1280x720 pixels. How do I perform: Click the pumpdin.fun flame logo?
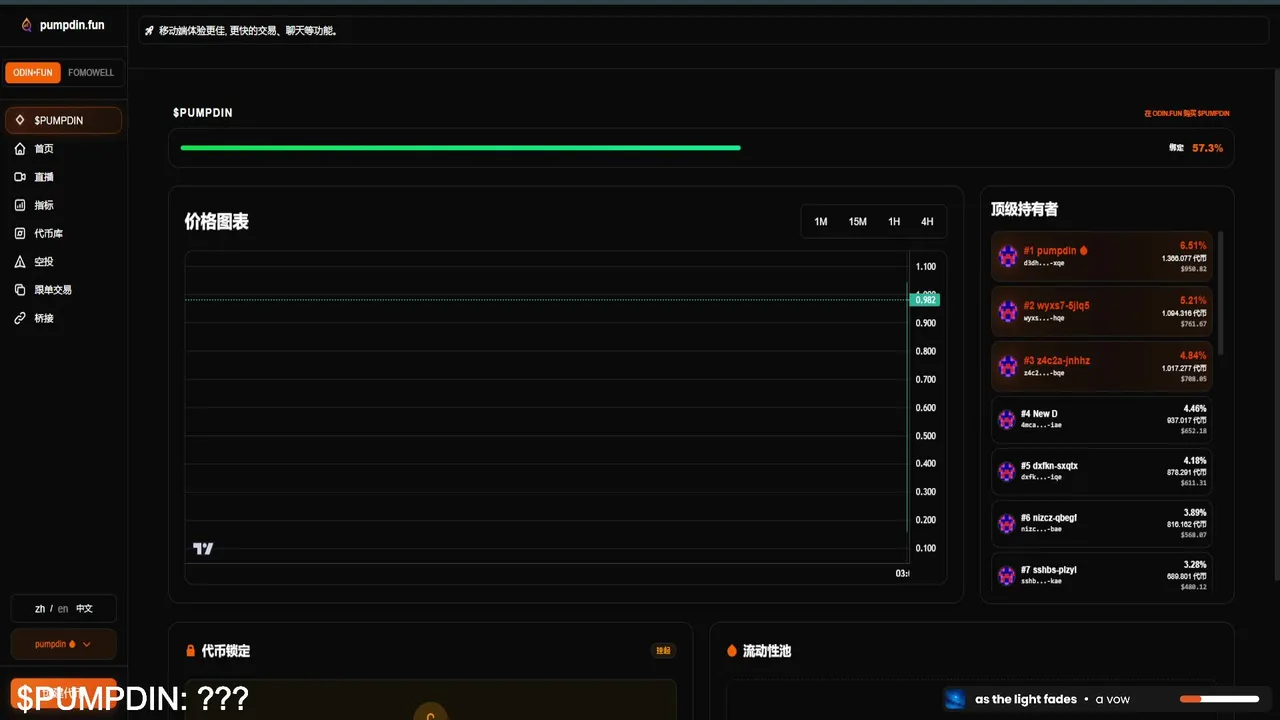pyautogui.click(x=27, y=25)
